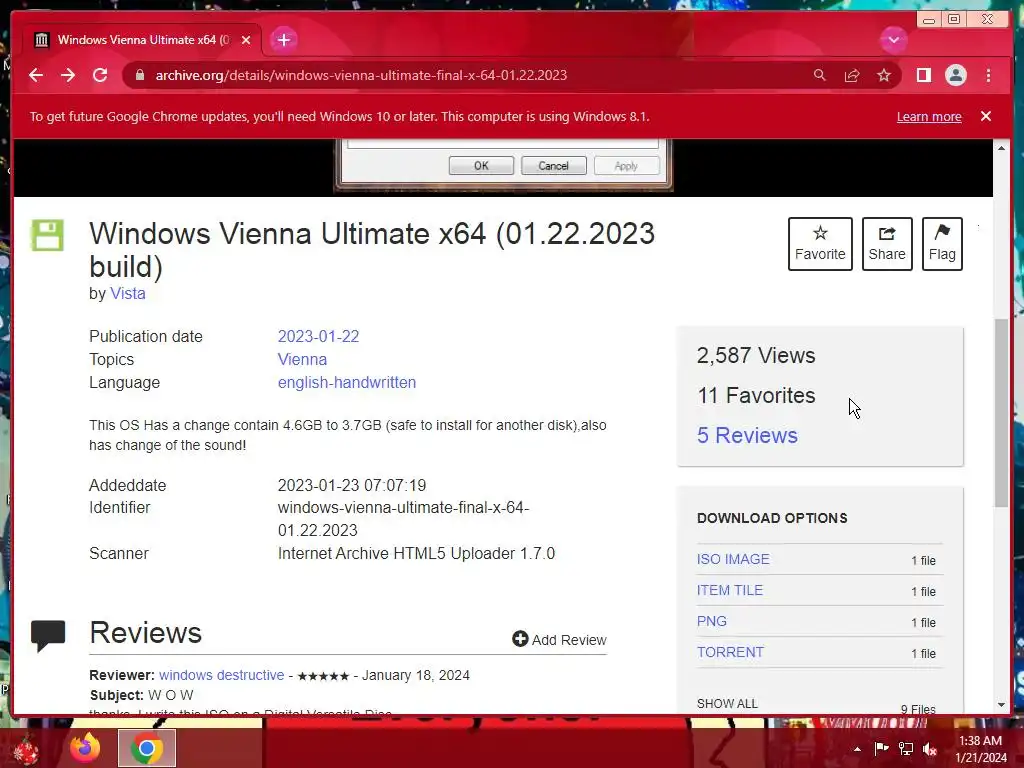Click the address bar URL
This screenshot has height=768, width=1024.
click(361, 75)
